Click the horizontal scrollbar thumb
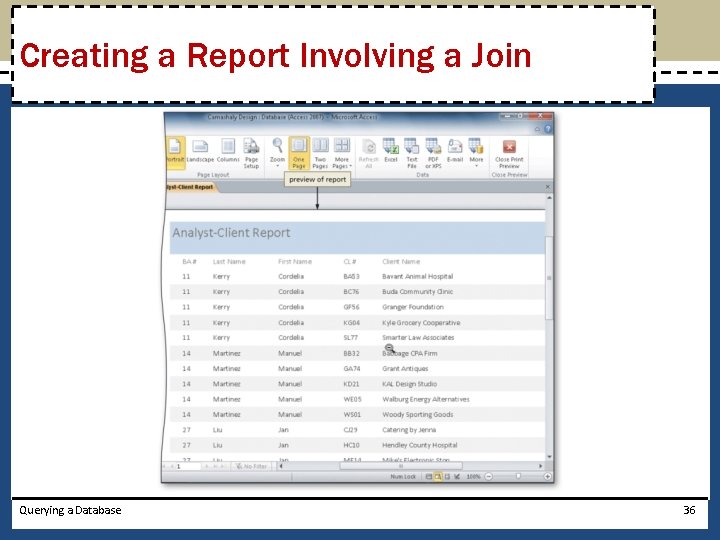Viewport: 720px width, 540px height. 401,466
